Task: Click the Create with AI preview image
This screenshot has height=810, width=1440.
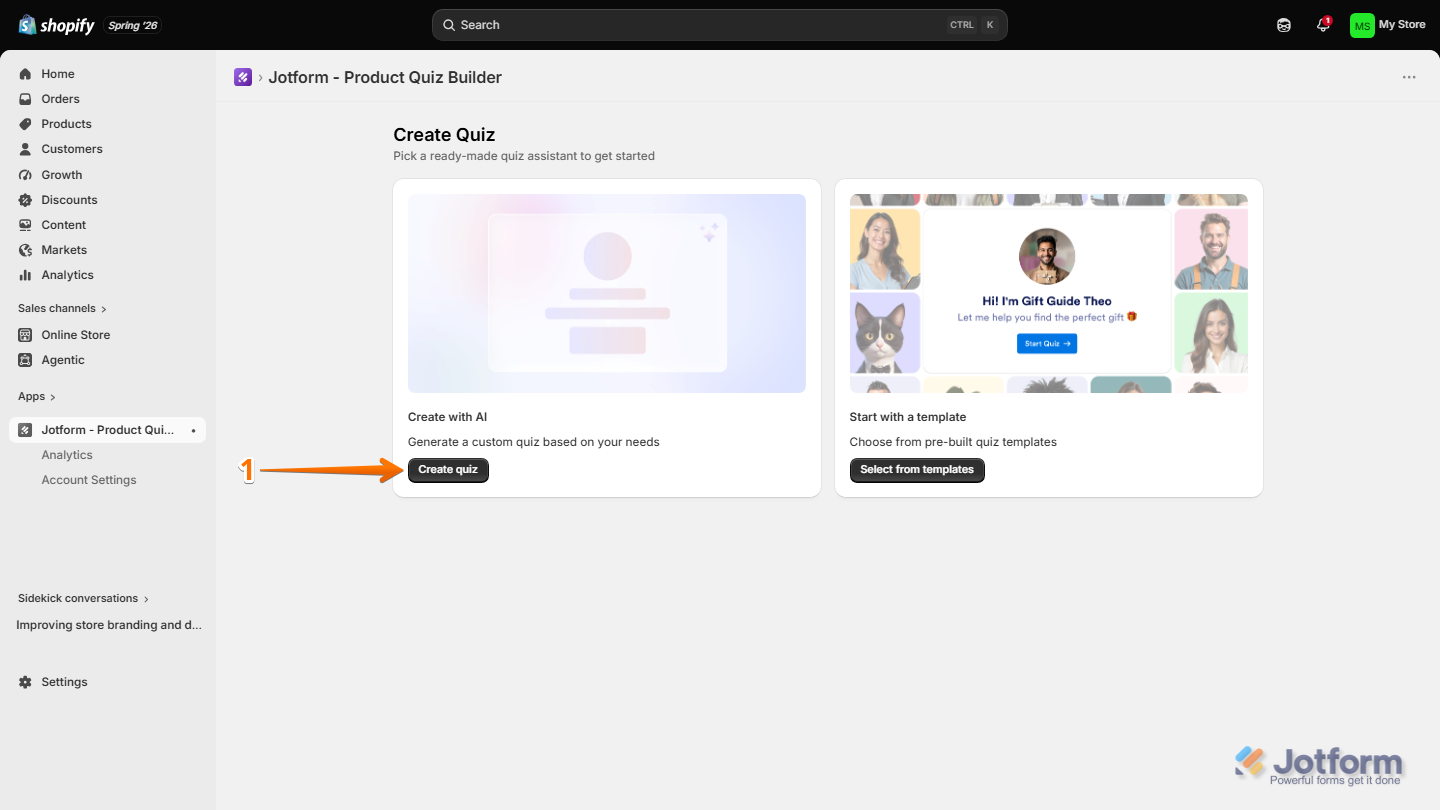Action: click(607, 293)
